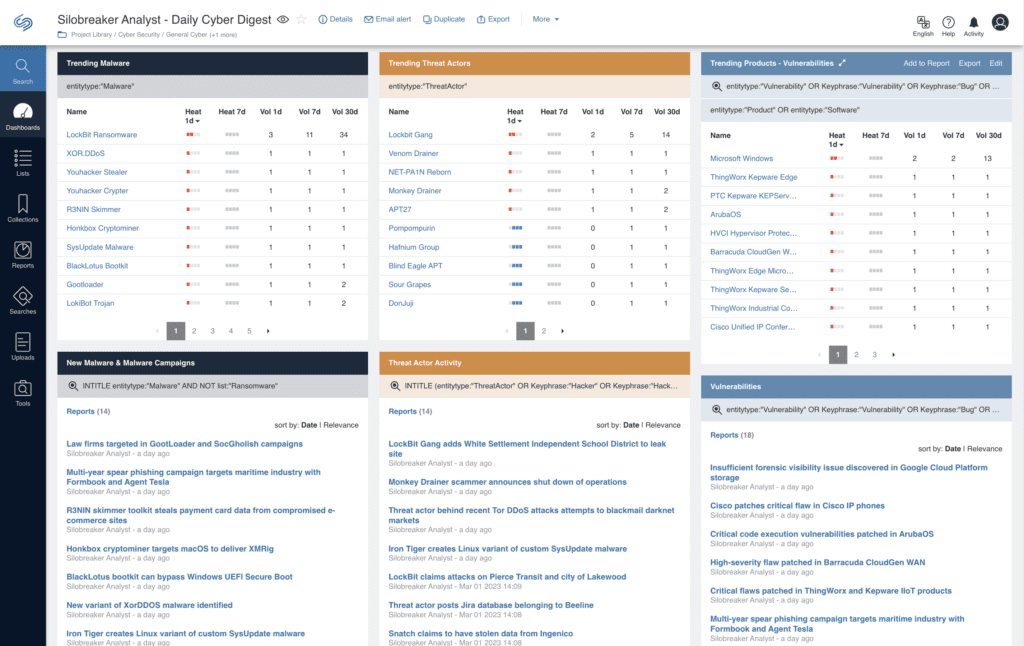This screenshot has height=646, width=1024.
Task: Open Uploads in the sidebar
Action: point(23,347)
